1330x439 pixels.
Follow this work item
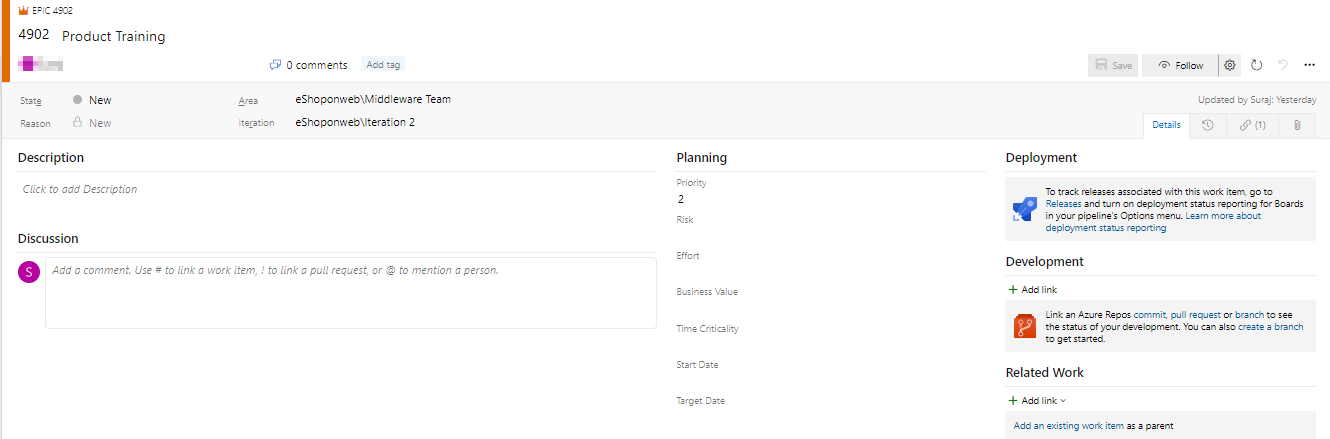1180,65
